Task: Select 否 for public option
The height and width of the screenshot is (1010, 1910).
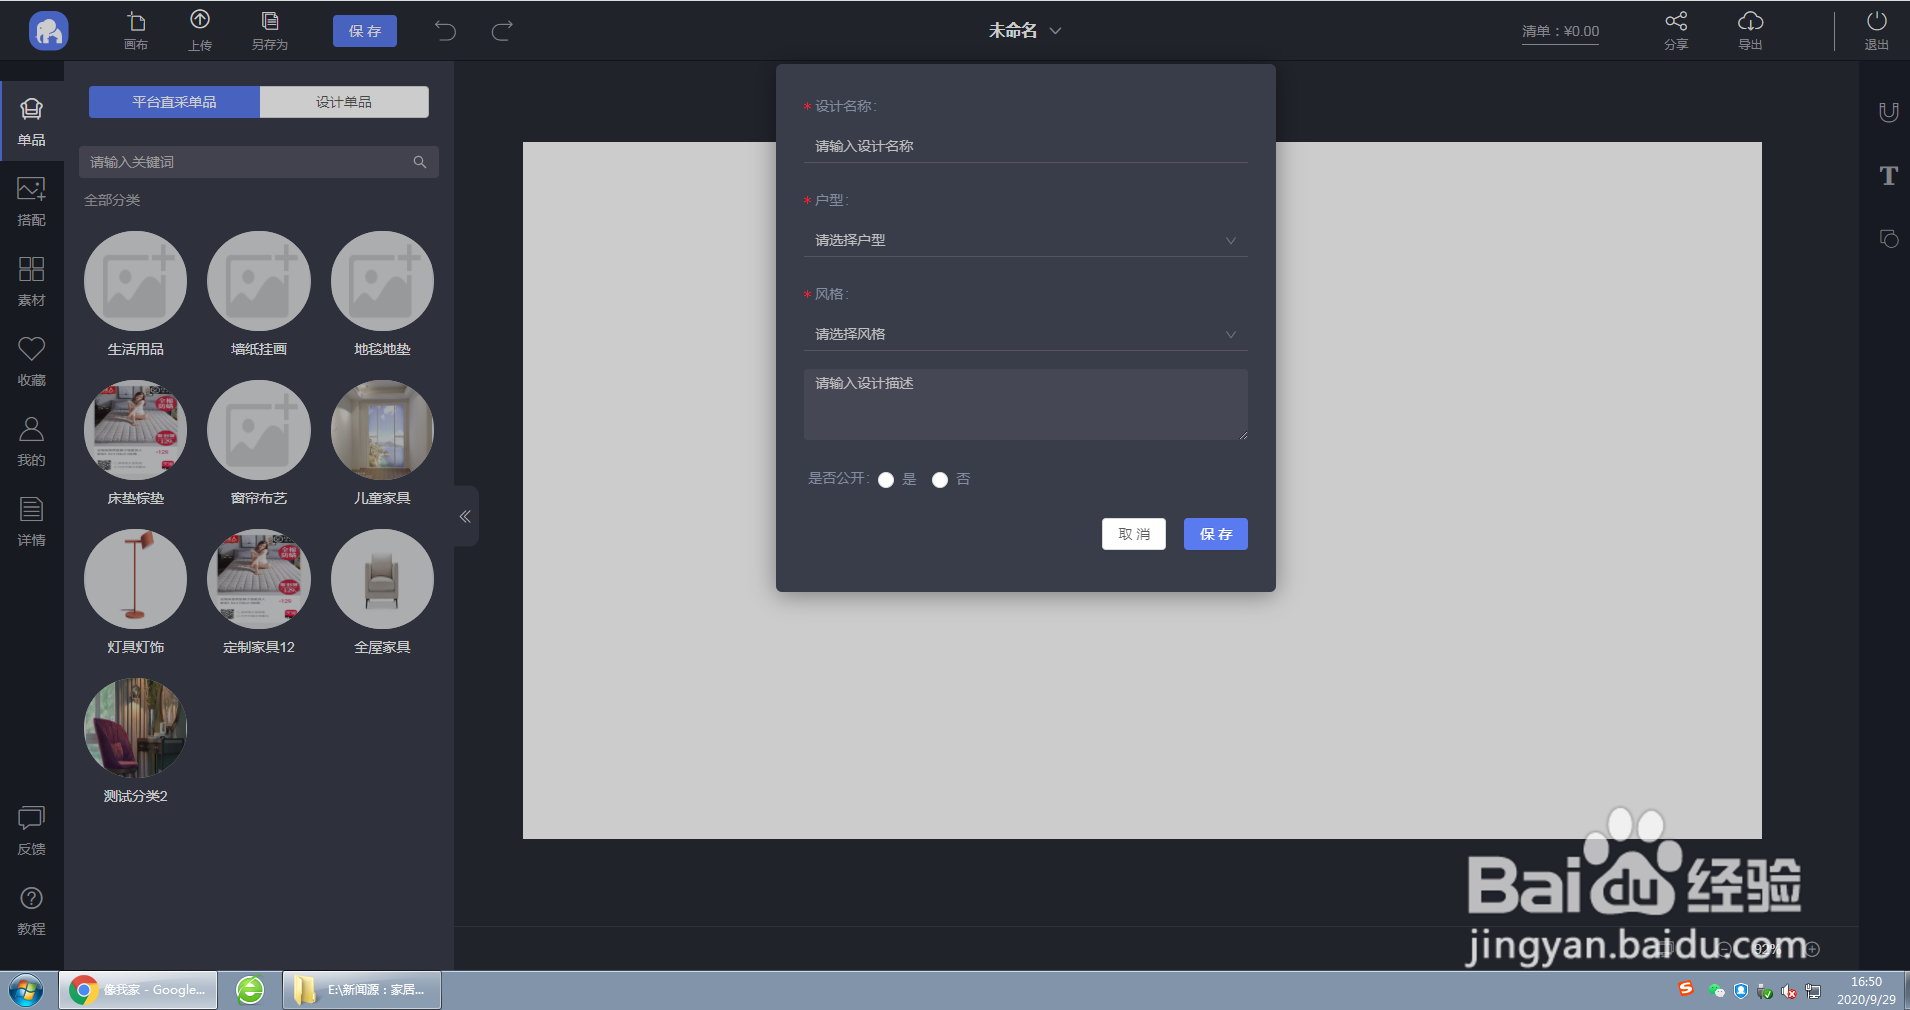Action: pyautogui.click(x=940, y=480)
